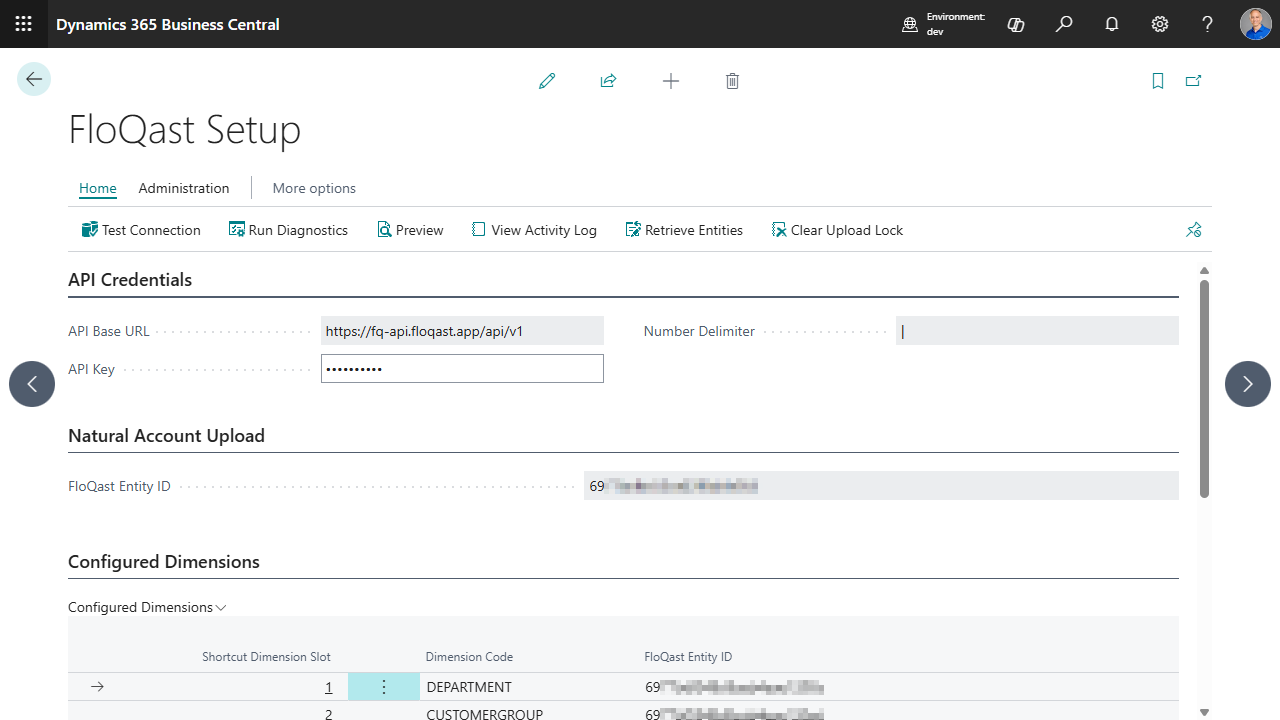
Task: Collapse the Natural Account Upload section header
Action: [x=166, y=436]
